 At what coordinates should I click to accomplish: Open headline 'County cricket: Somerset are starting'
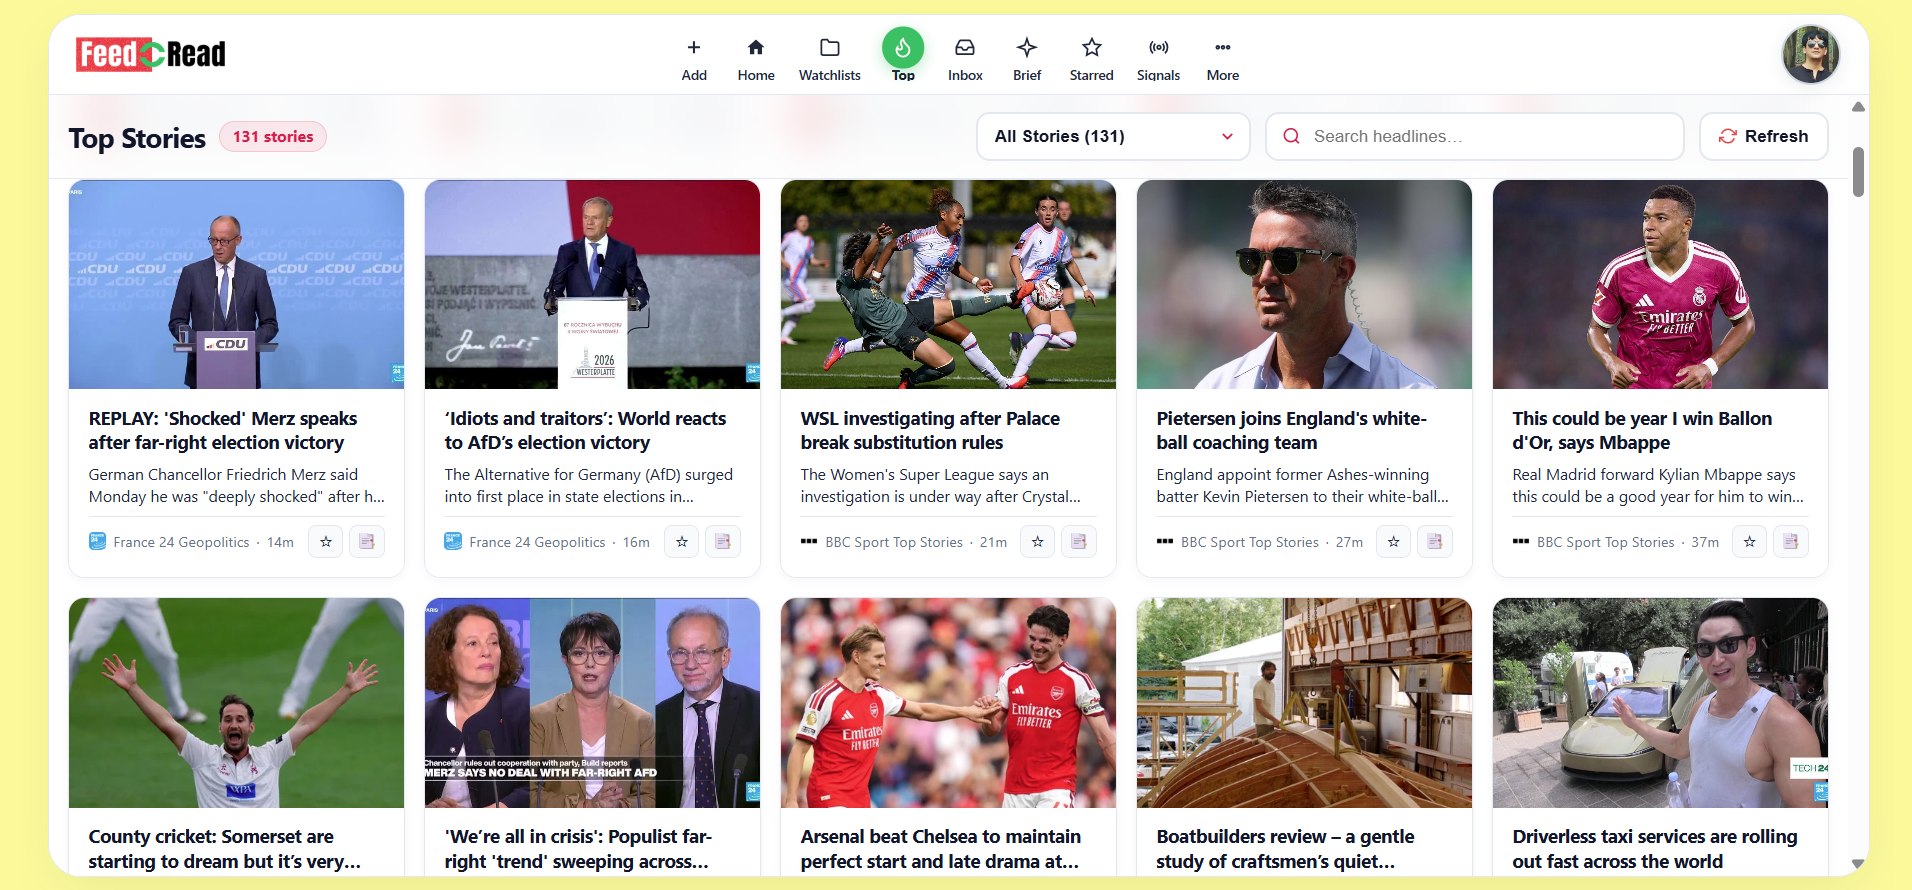224,849
